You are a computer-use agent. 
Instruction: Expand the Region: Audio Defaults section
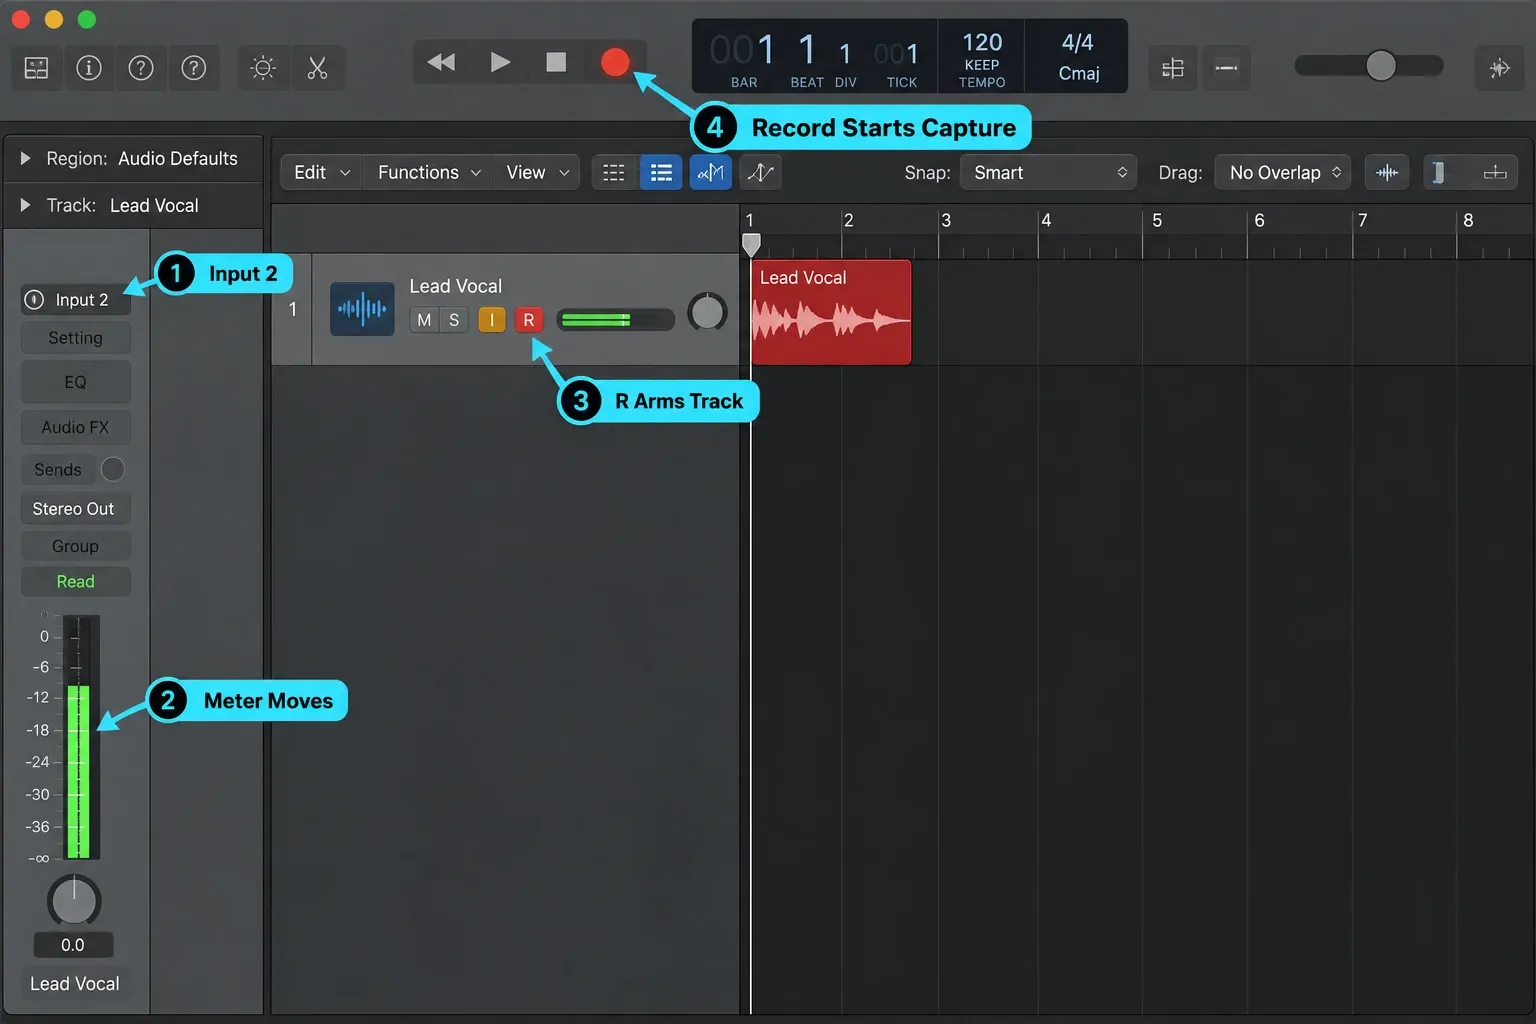(26, 158)
